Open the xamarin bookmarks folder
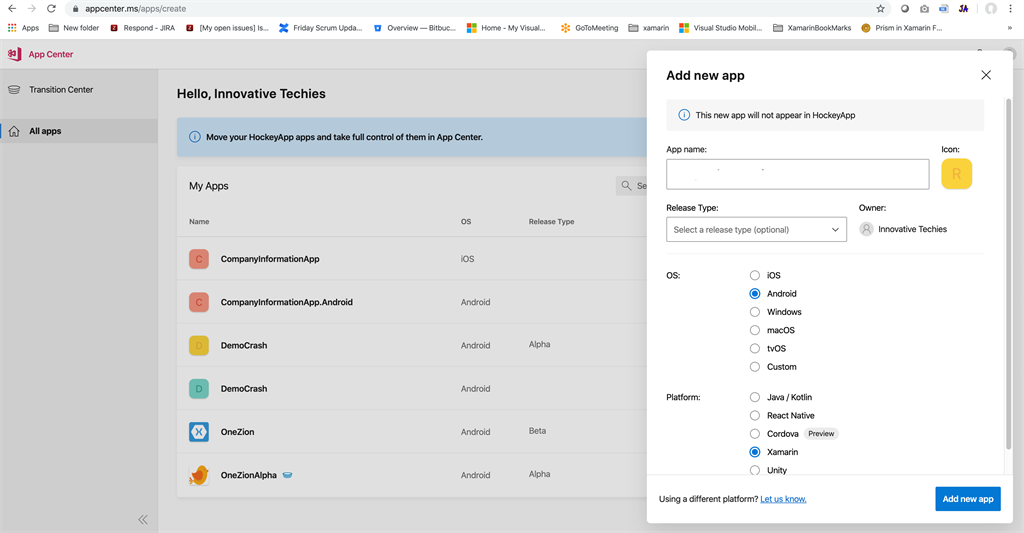The width and height of the screenshot is (1024, 533). [648, 28]
